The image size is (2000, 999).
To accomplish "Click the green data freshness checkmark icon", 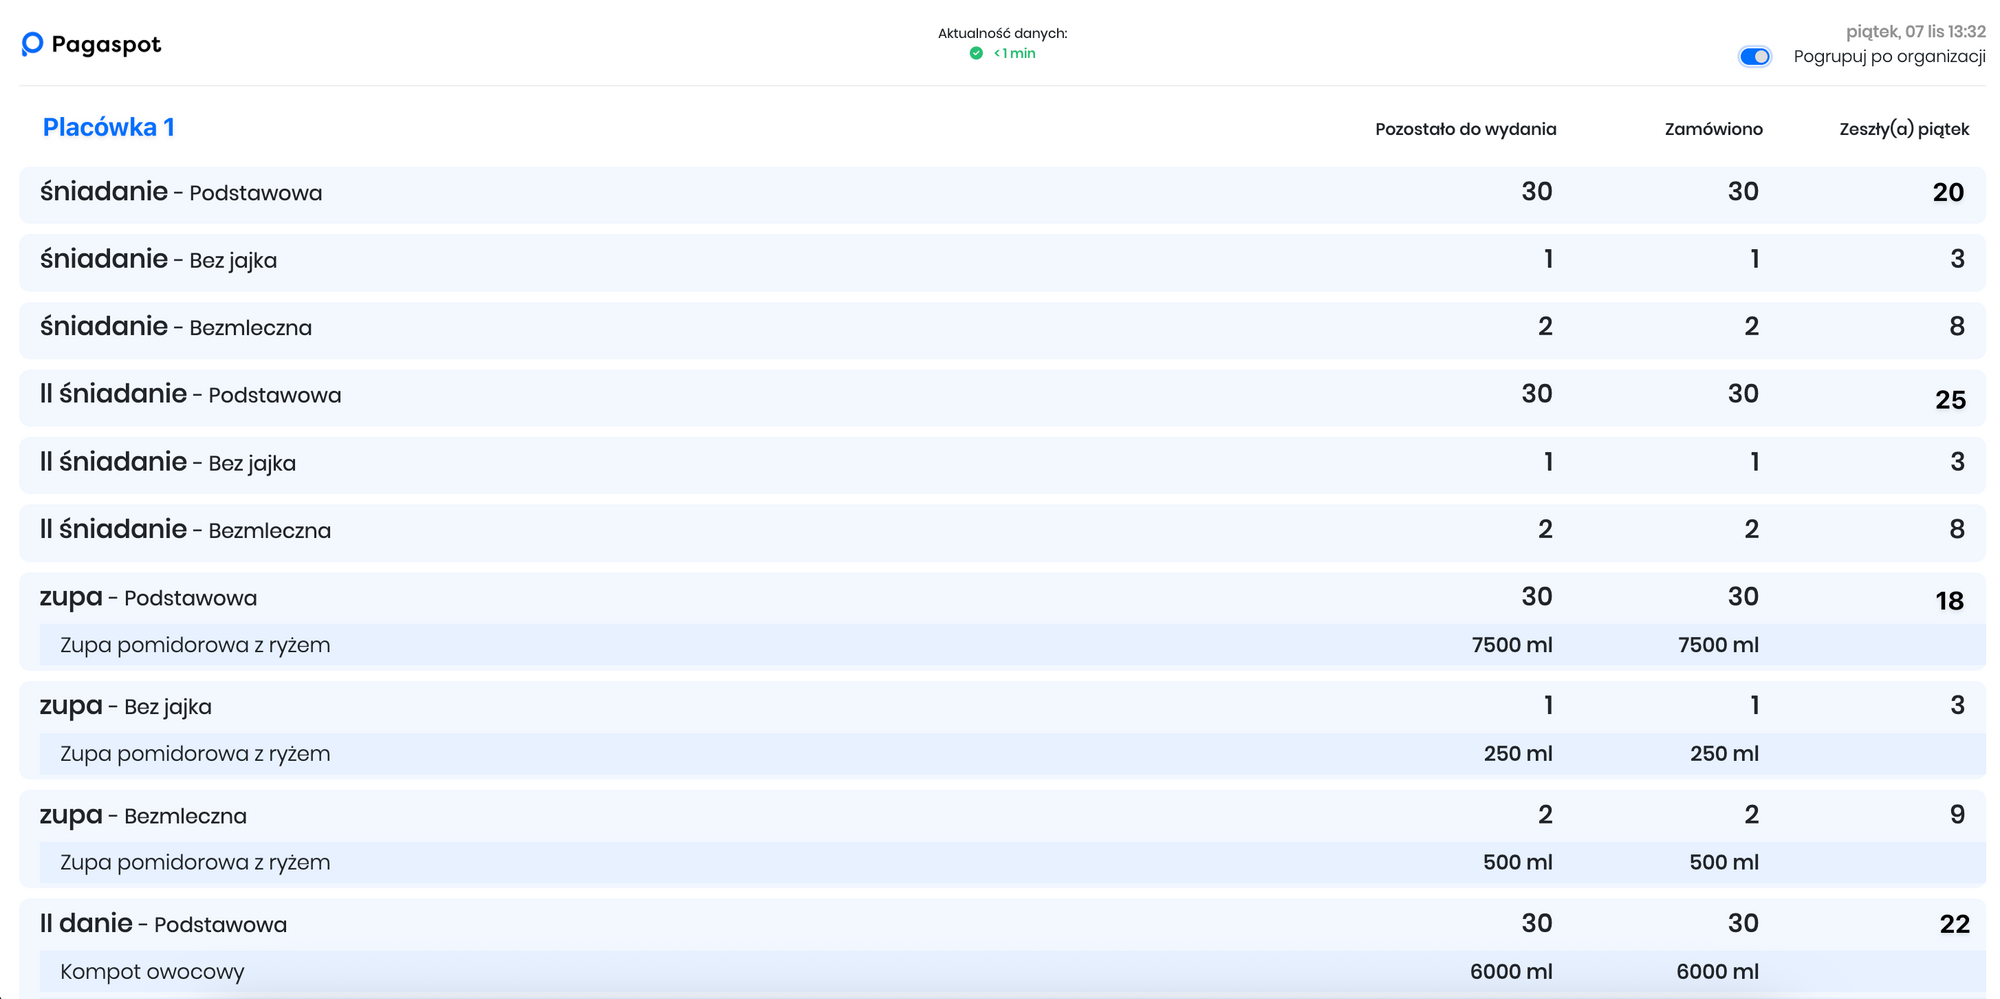I will (x=976, y=54).
